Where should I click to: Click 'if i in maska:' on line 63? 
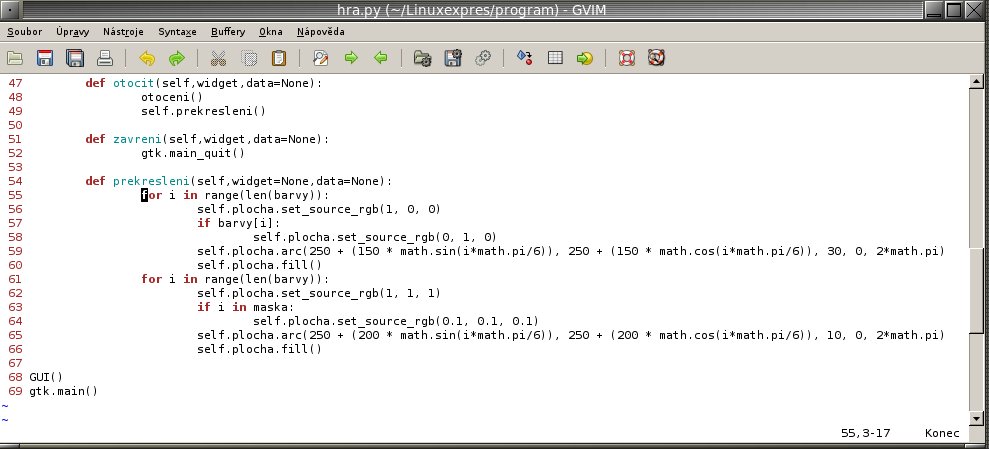click(x=245, y=306)
